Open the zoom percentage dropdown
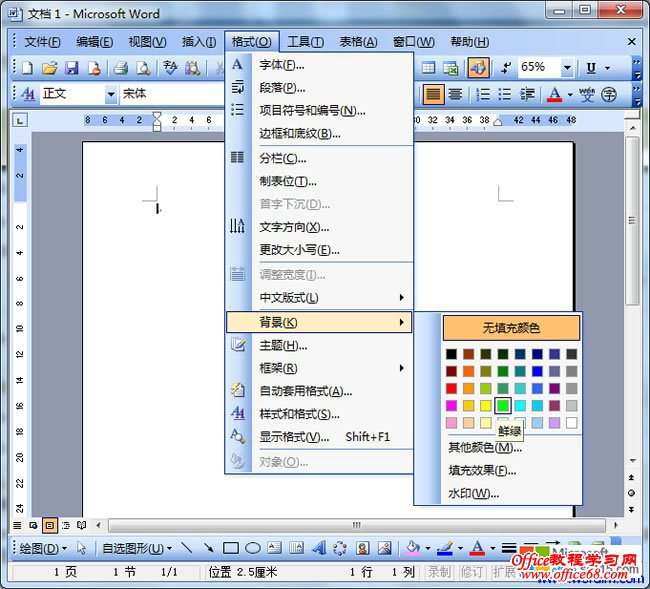Screen dimensions: 650x589 pos(567,68)
